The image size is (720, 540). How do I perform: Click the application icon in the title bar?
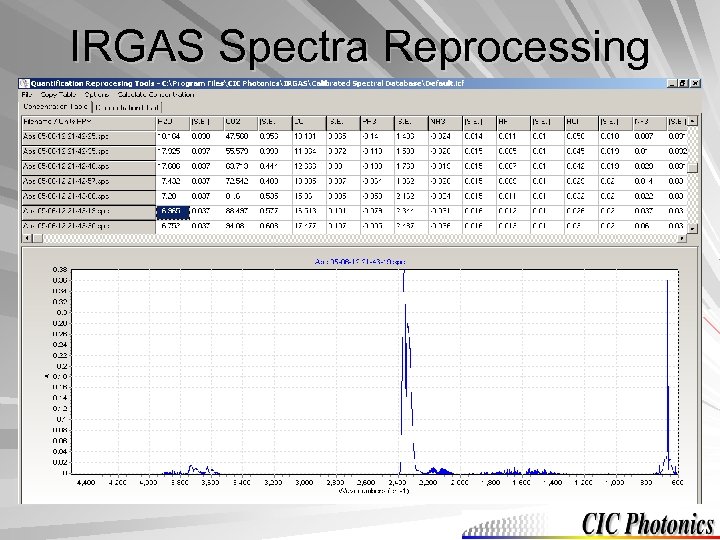[x=24, y=83]
